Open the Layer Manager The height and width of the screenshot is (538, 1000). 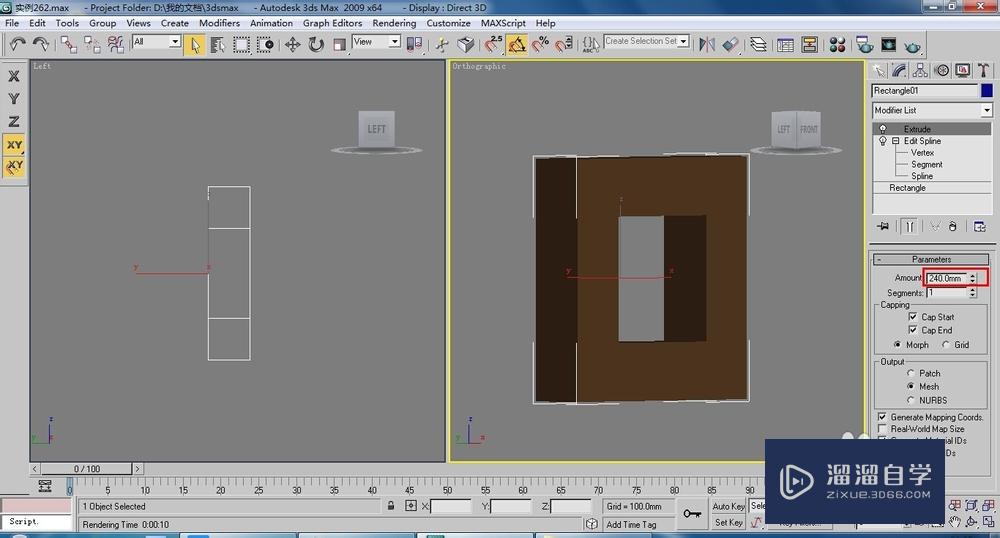[x=759, y=44]
